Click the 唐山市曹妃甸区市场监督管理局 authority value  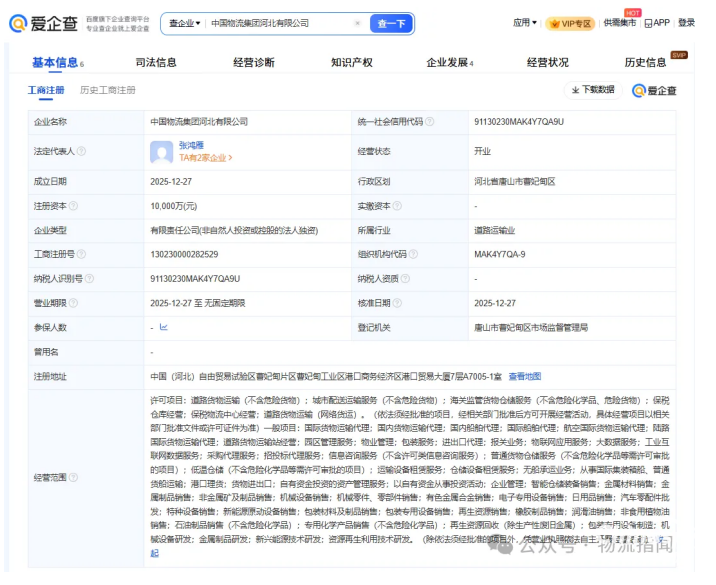click(x=531, y=327)
